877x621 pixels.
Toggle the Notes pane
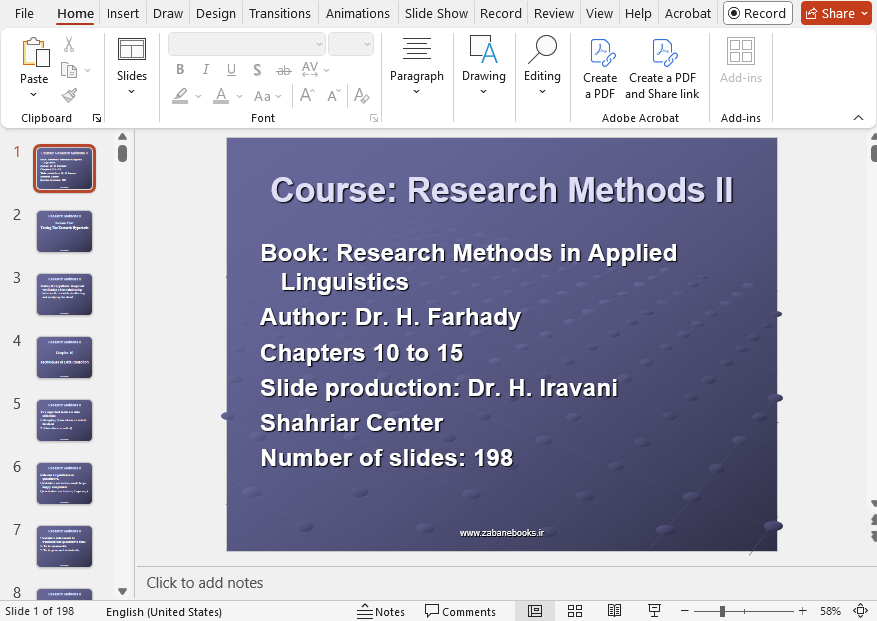point(381,611)
